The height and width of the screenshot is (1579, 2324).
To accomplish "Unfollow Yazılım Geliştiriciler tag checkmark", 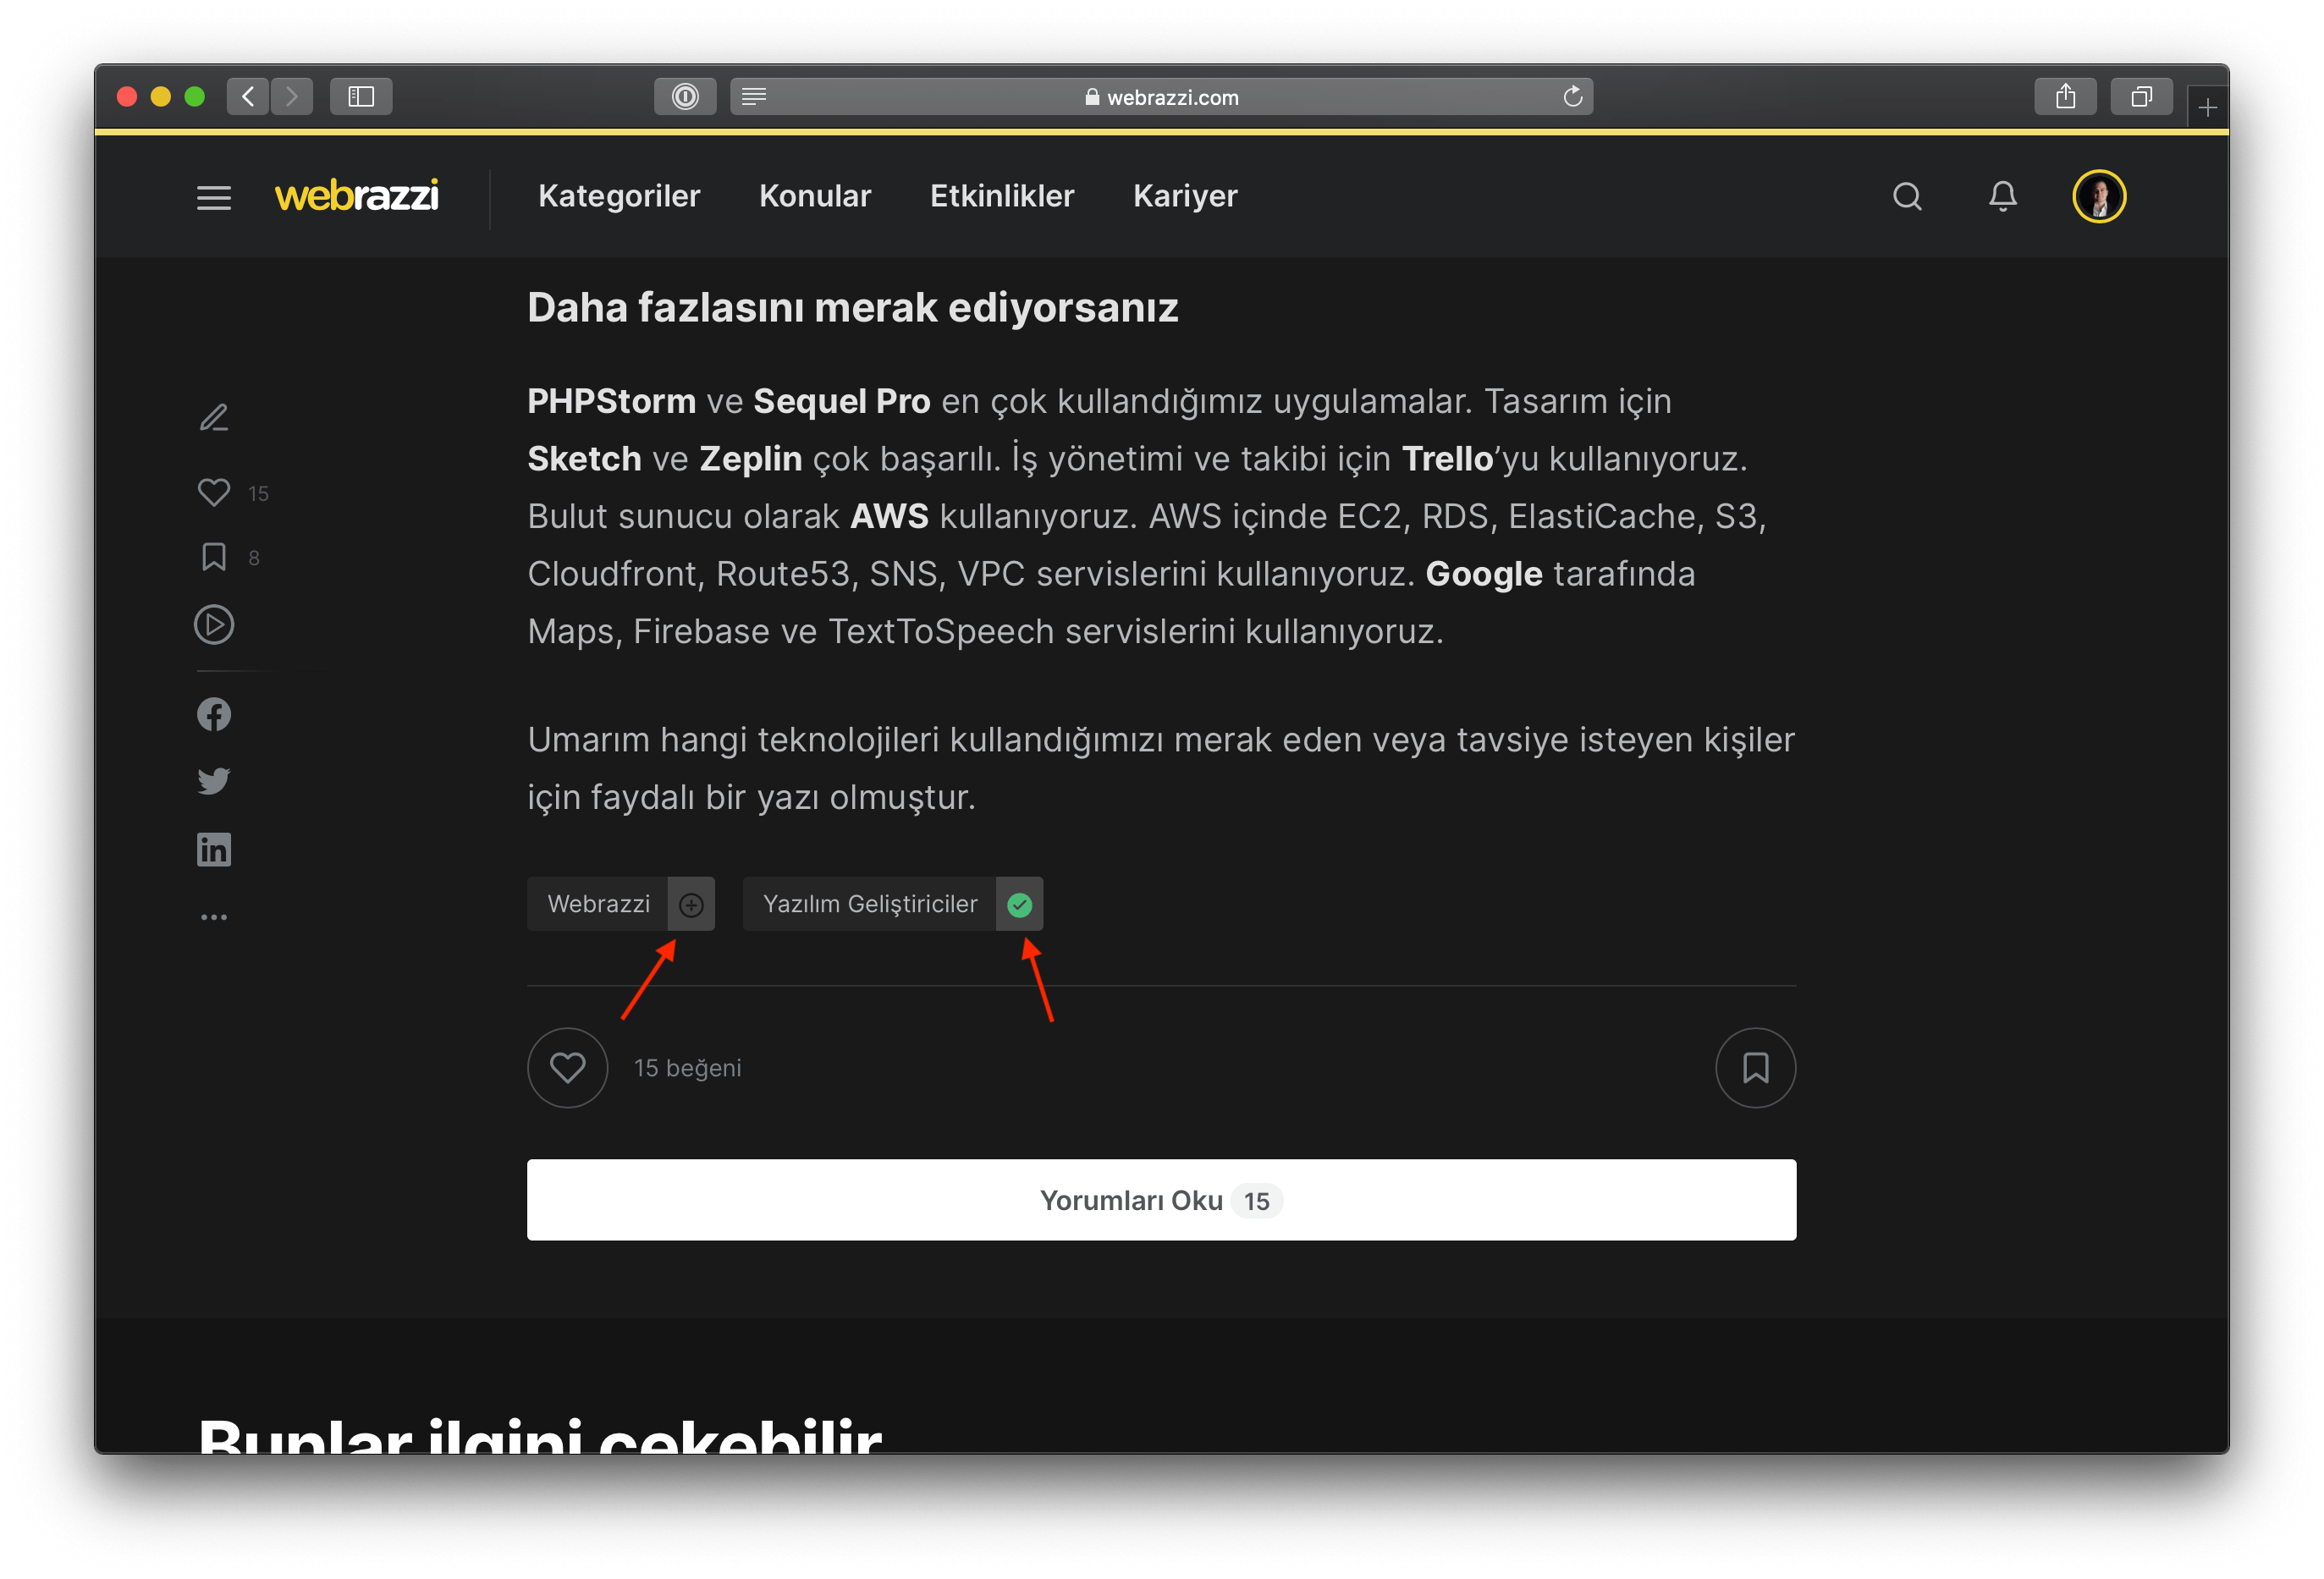I will click(x=1019, y=905).
